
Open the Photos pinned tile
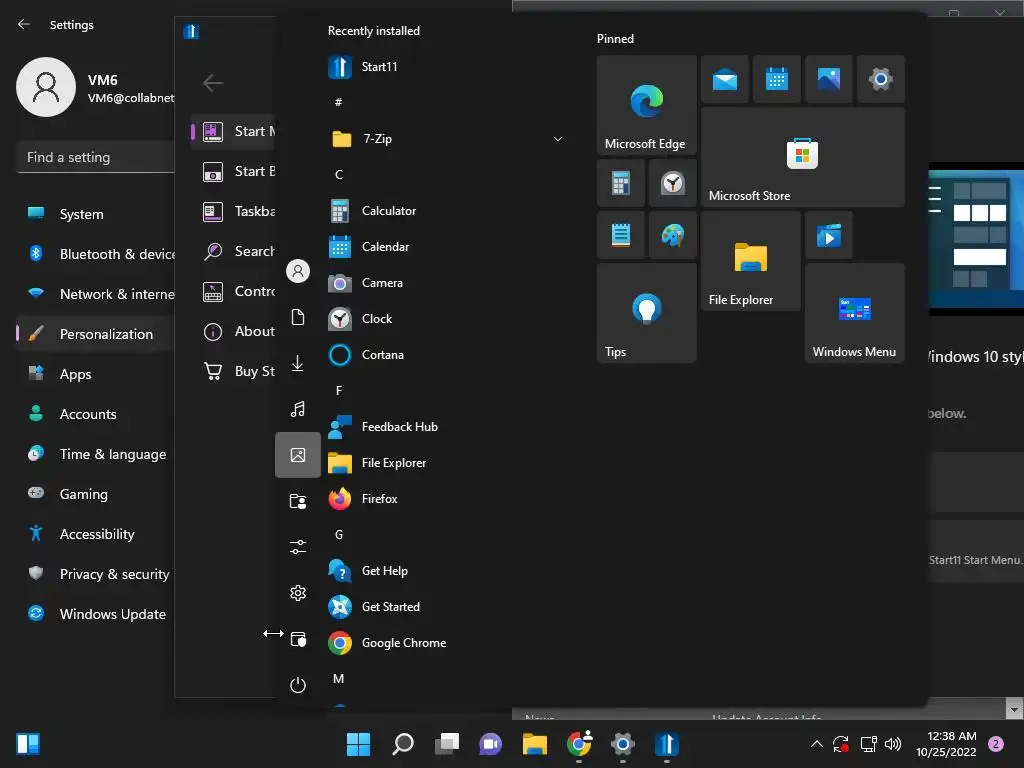pos(829,79)
